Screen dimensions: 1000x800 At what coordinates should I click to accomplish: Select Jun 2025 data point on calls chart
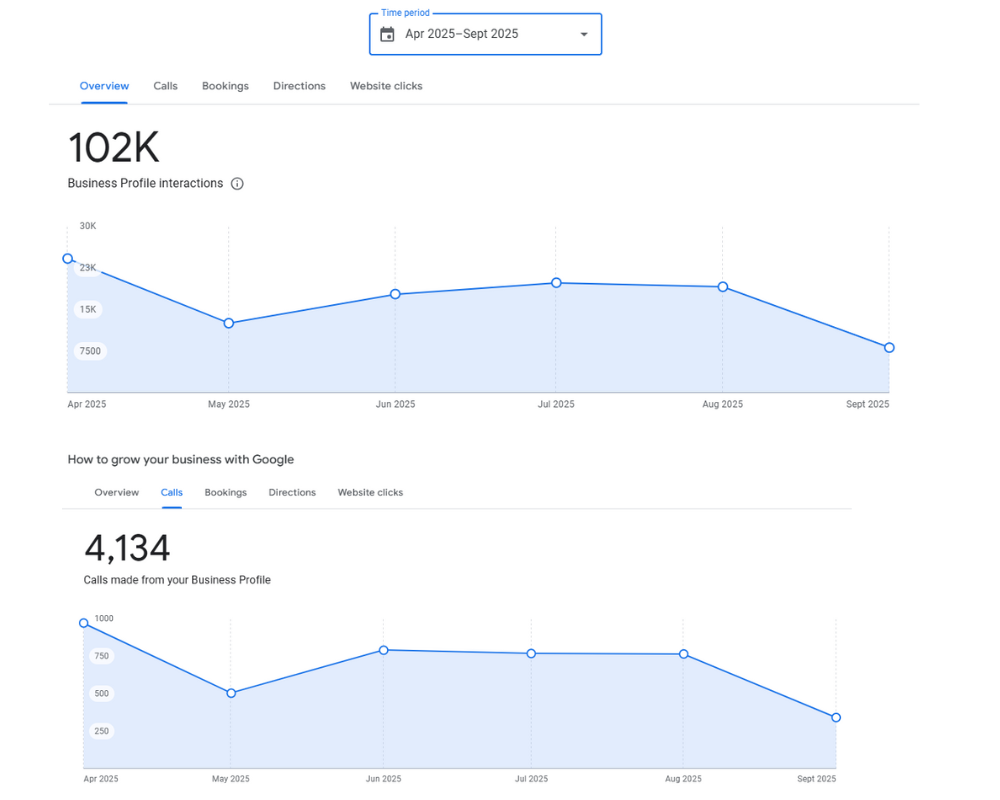tap(383, 650)
